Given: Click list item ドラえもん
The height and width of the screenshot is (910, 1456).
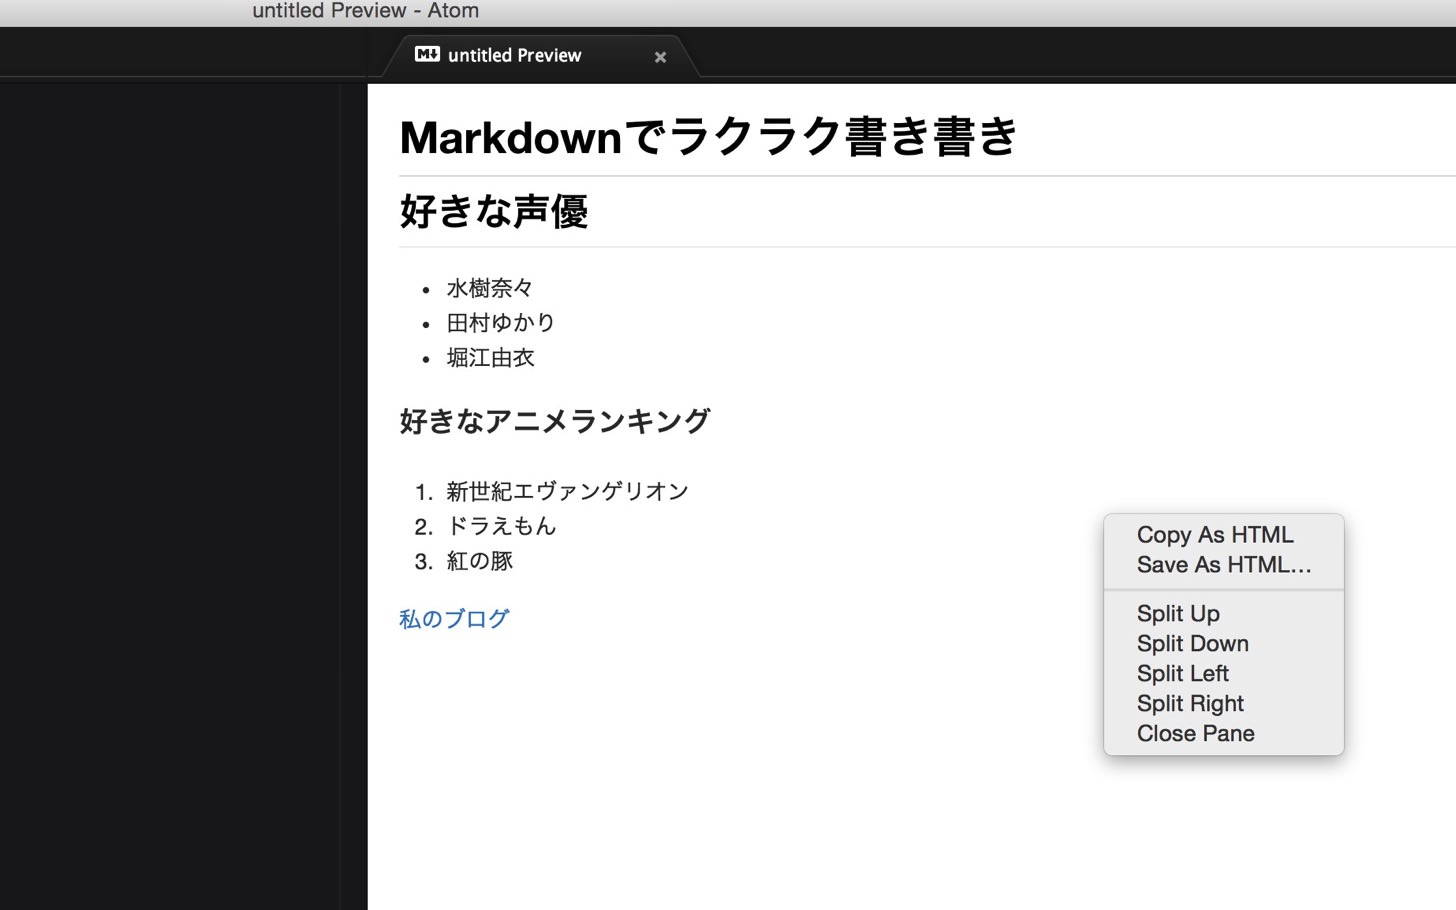Looking at the screenshot, I should click(x=501, y=526).
